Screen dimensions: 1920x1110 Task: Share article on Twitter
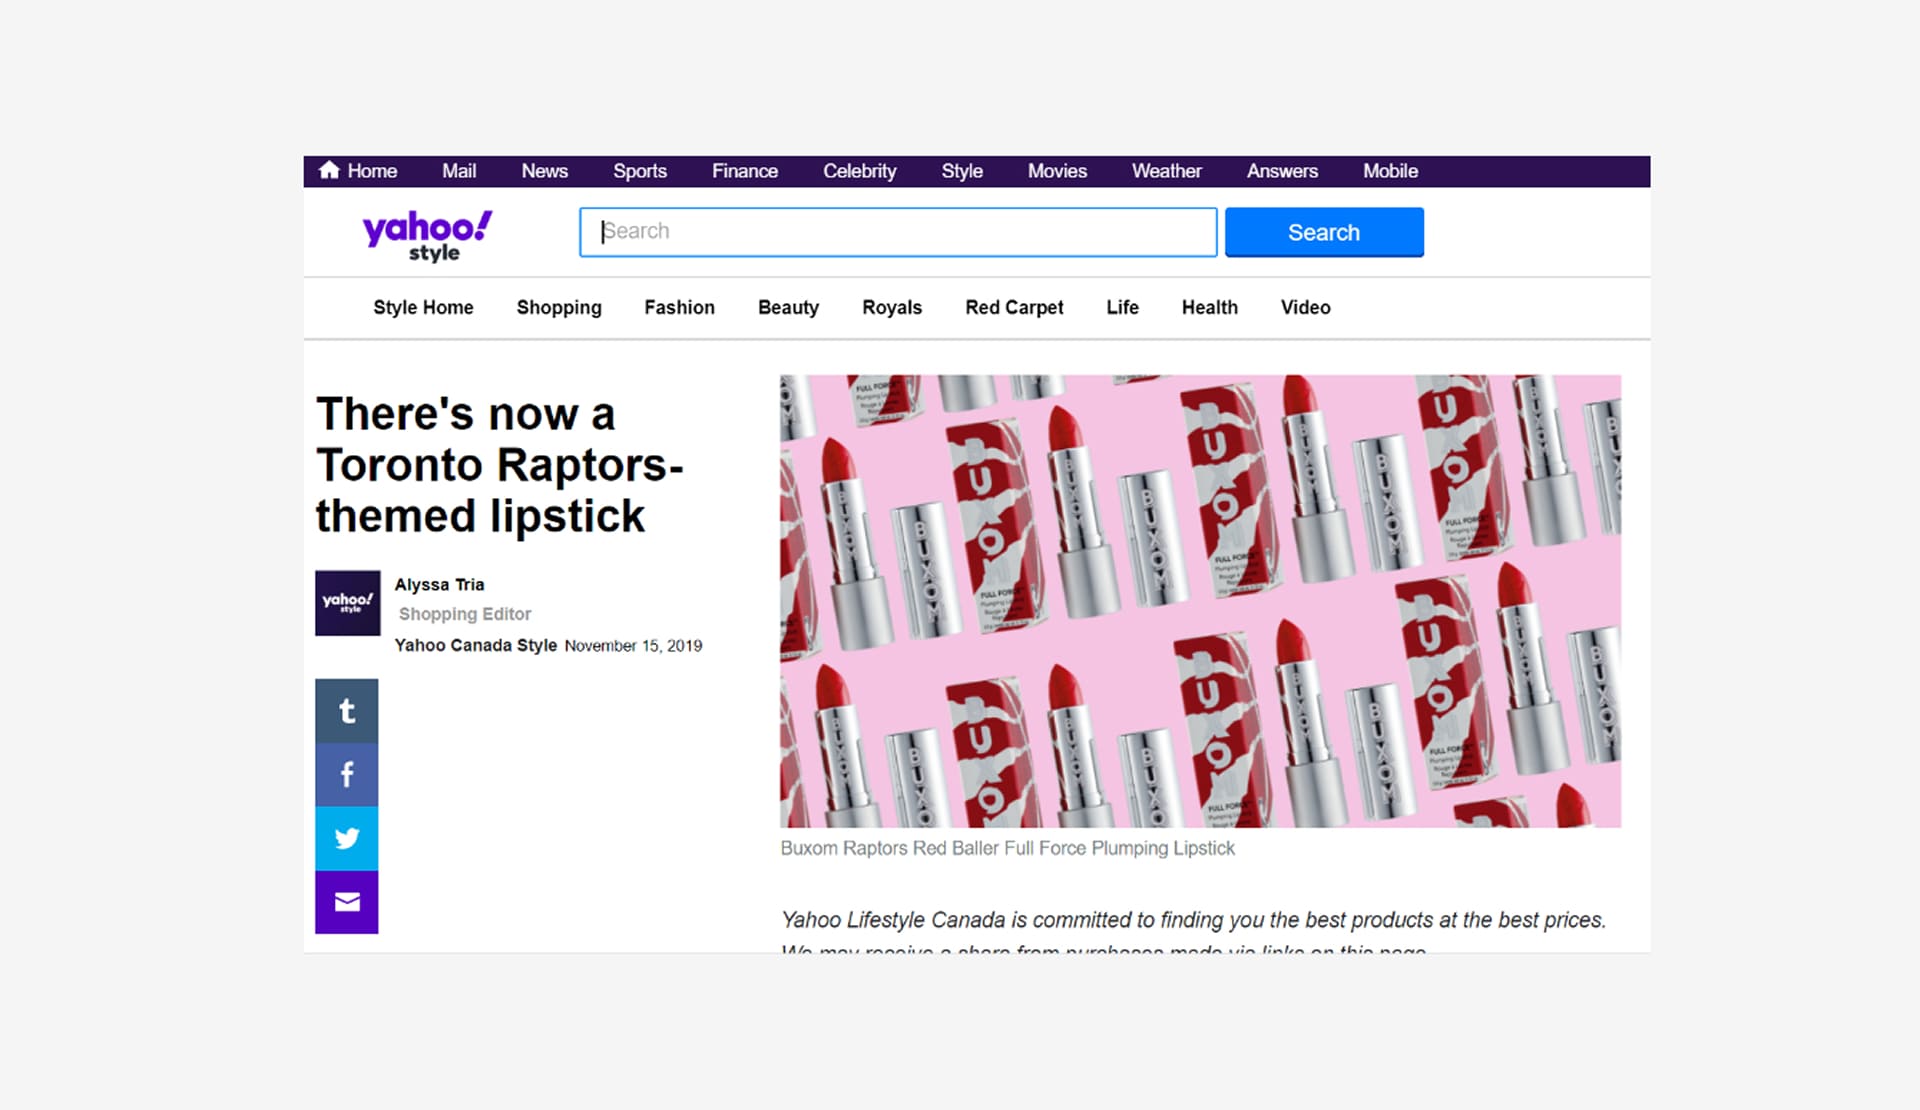click(347, 839)
